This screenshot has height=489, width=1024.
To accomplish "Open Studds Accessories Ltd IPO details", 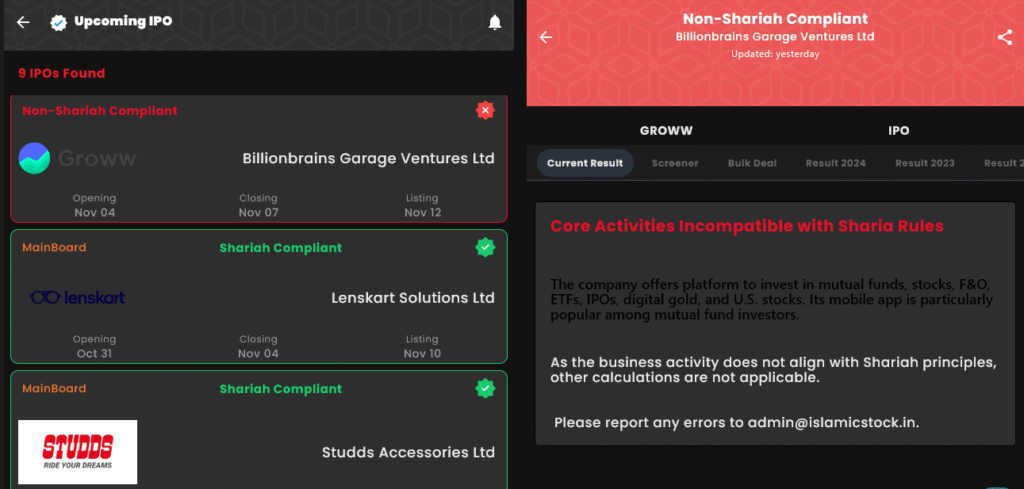I will point(408,452).
